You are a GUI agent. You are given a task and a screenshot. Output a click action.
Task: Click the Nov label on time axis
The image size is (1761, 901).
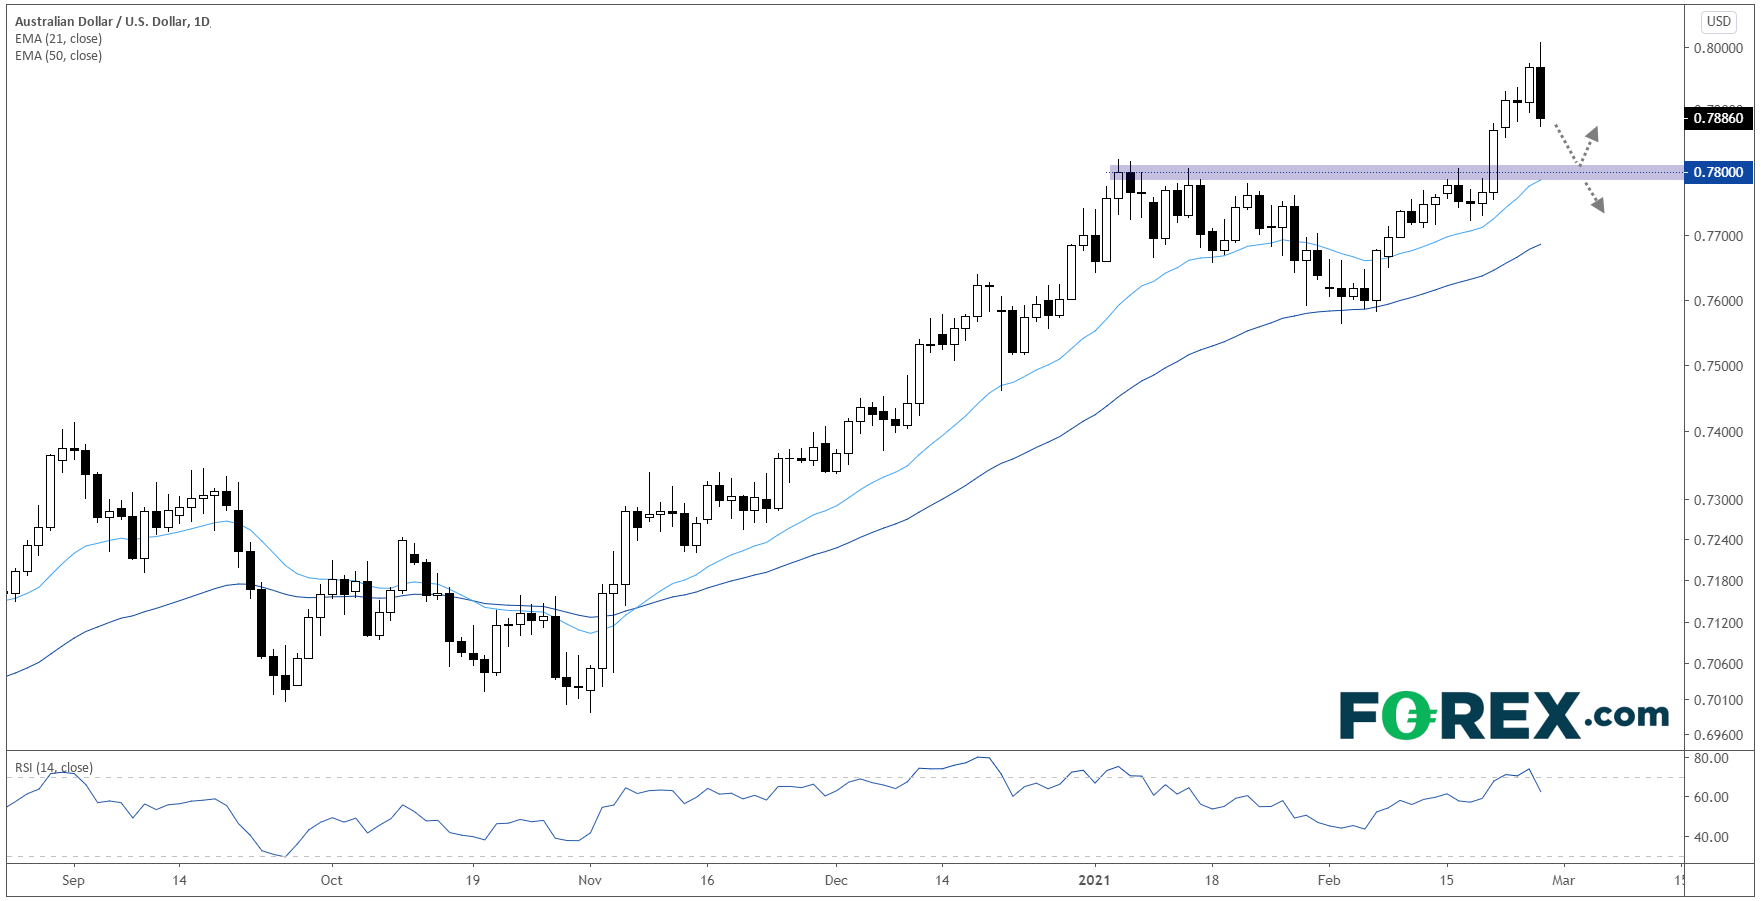click(x=590, y=880)
